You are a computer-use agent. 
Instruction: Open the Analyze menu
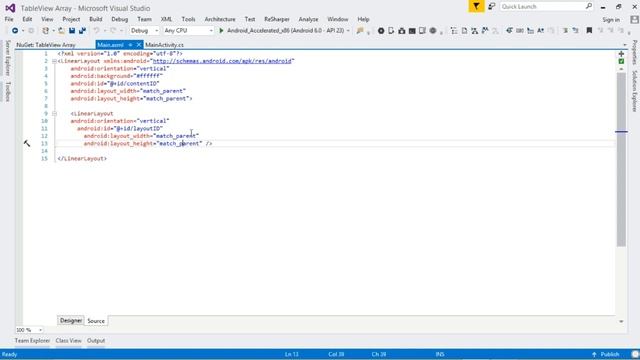point(308,19)
